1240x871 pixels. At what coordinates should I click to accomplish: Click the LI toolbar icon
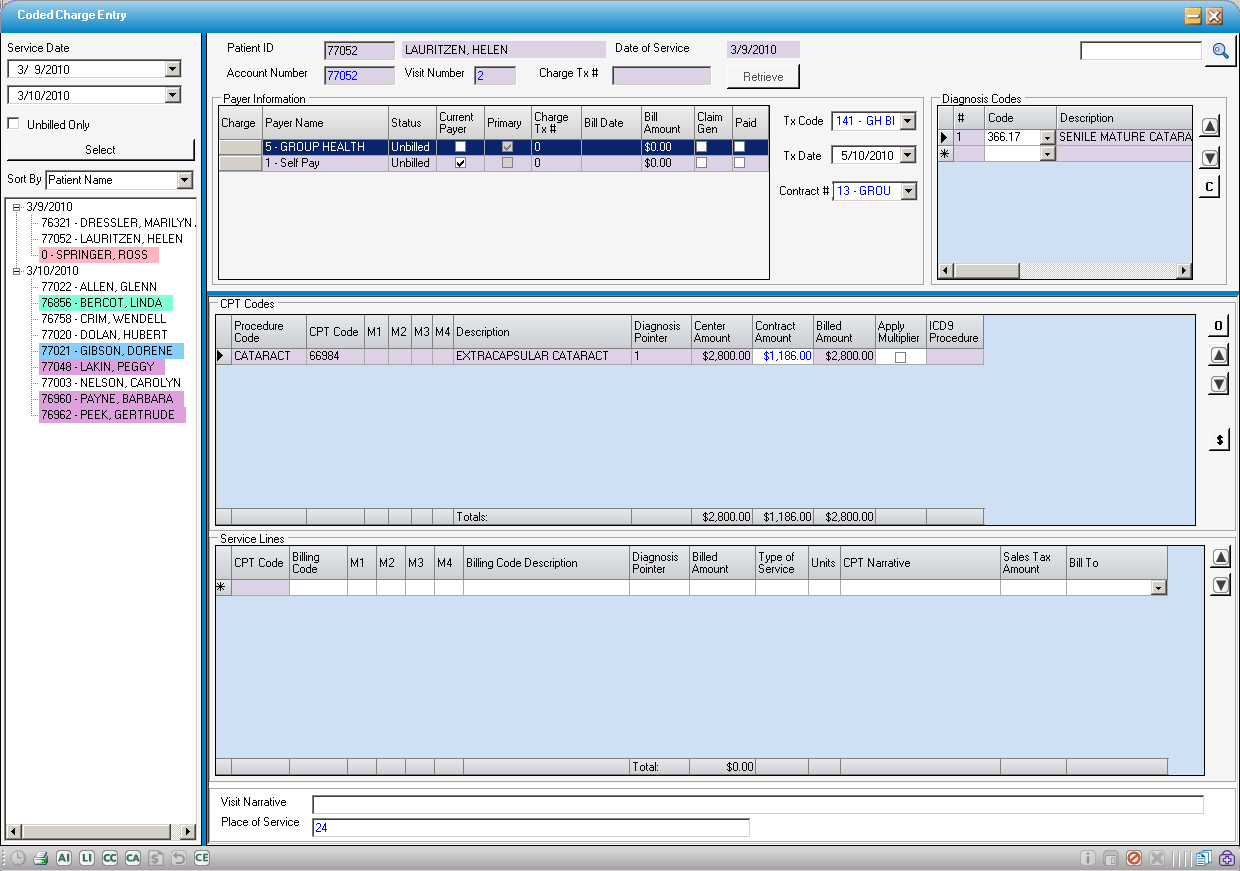click(x=87, y=858)
